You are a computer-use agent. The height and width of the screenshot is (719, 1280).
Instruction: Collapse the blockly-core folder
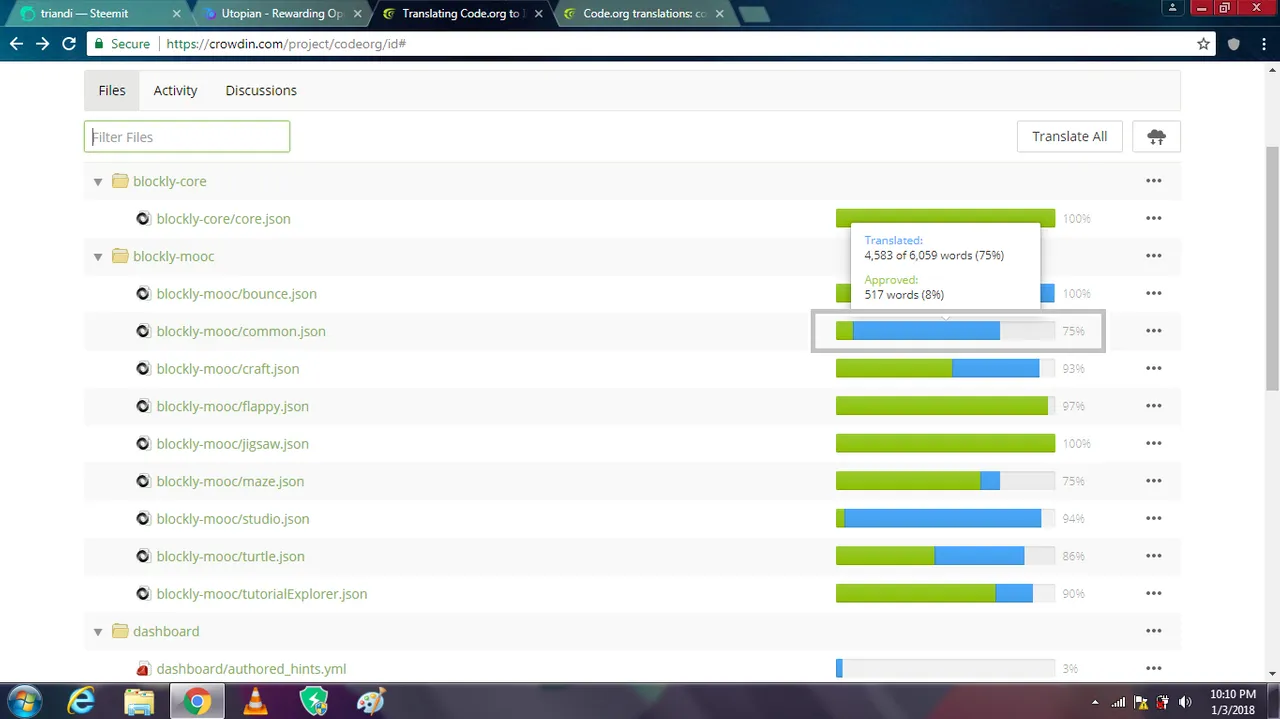tap(98, 182)
